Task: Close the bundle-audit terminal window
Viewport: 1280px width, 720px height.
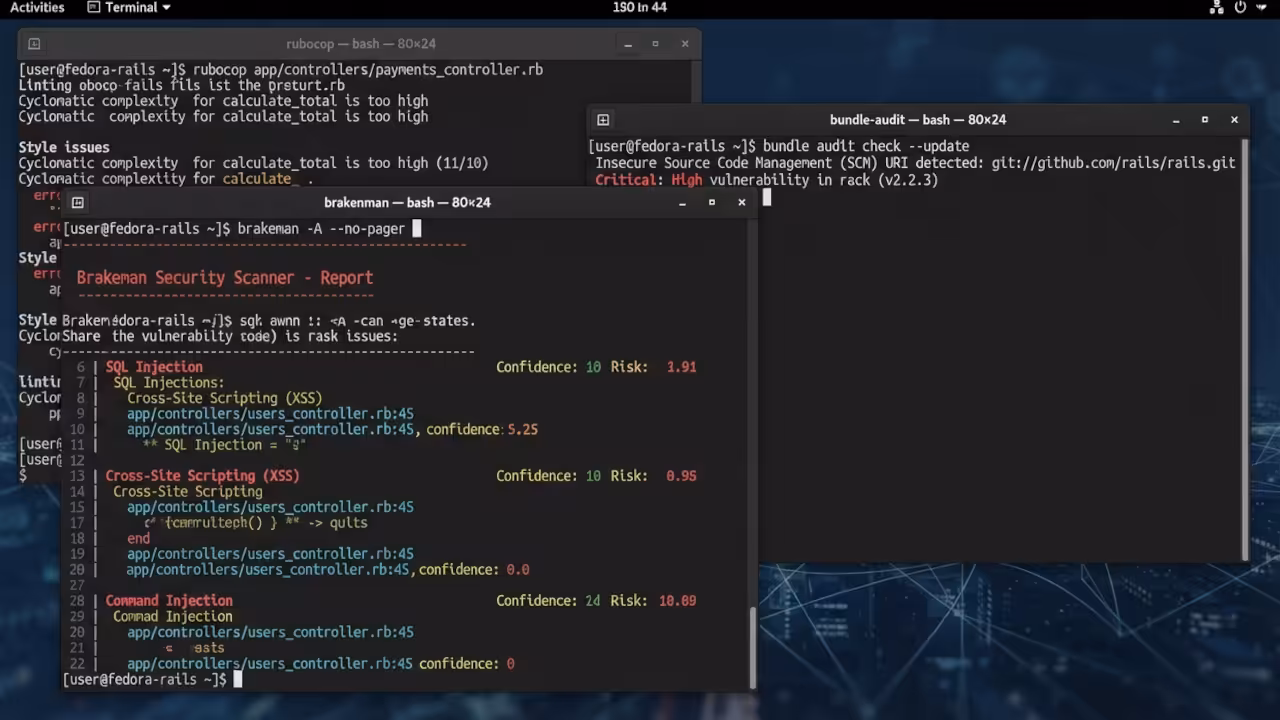Action: tap(1234, 120)
